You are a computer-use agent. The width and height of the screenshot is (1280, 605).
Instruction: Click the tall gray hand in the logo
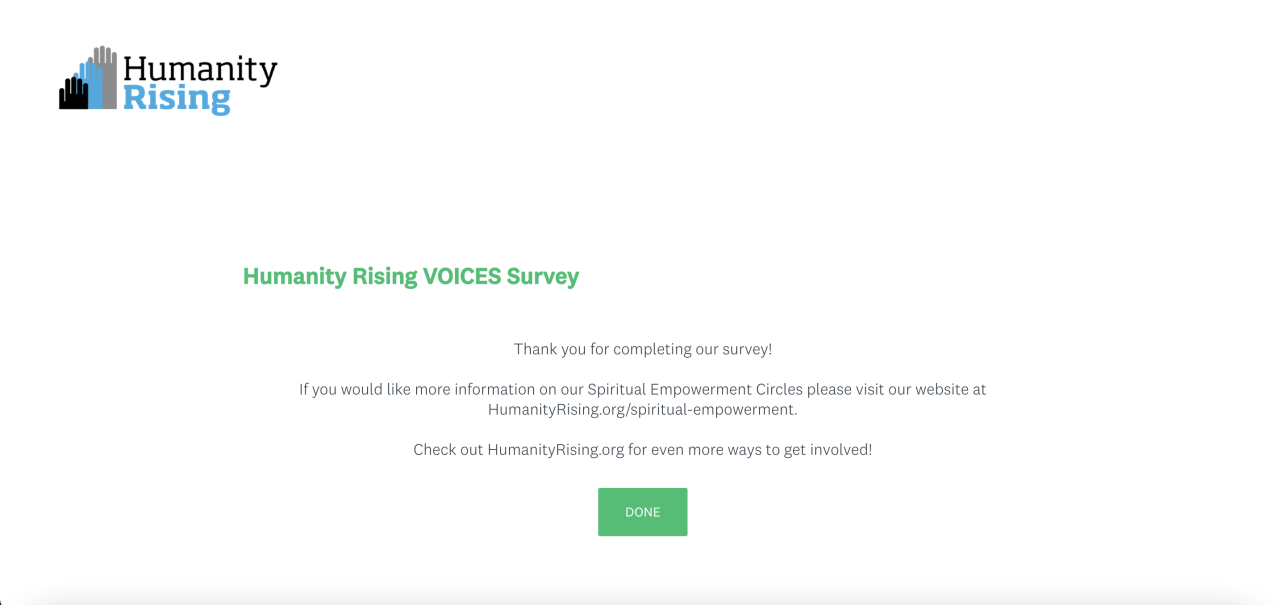tap(107, 75)
